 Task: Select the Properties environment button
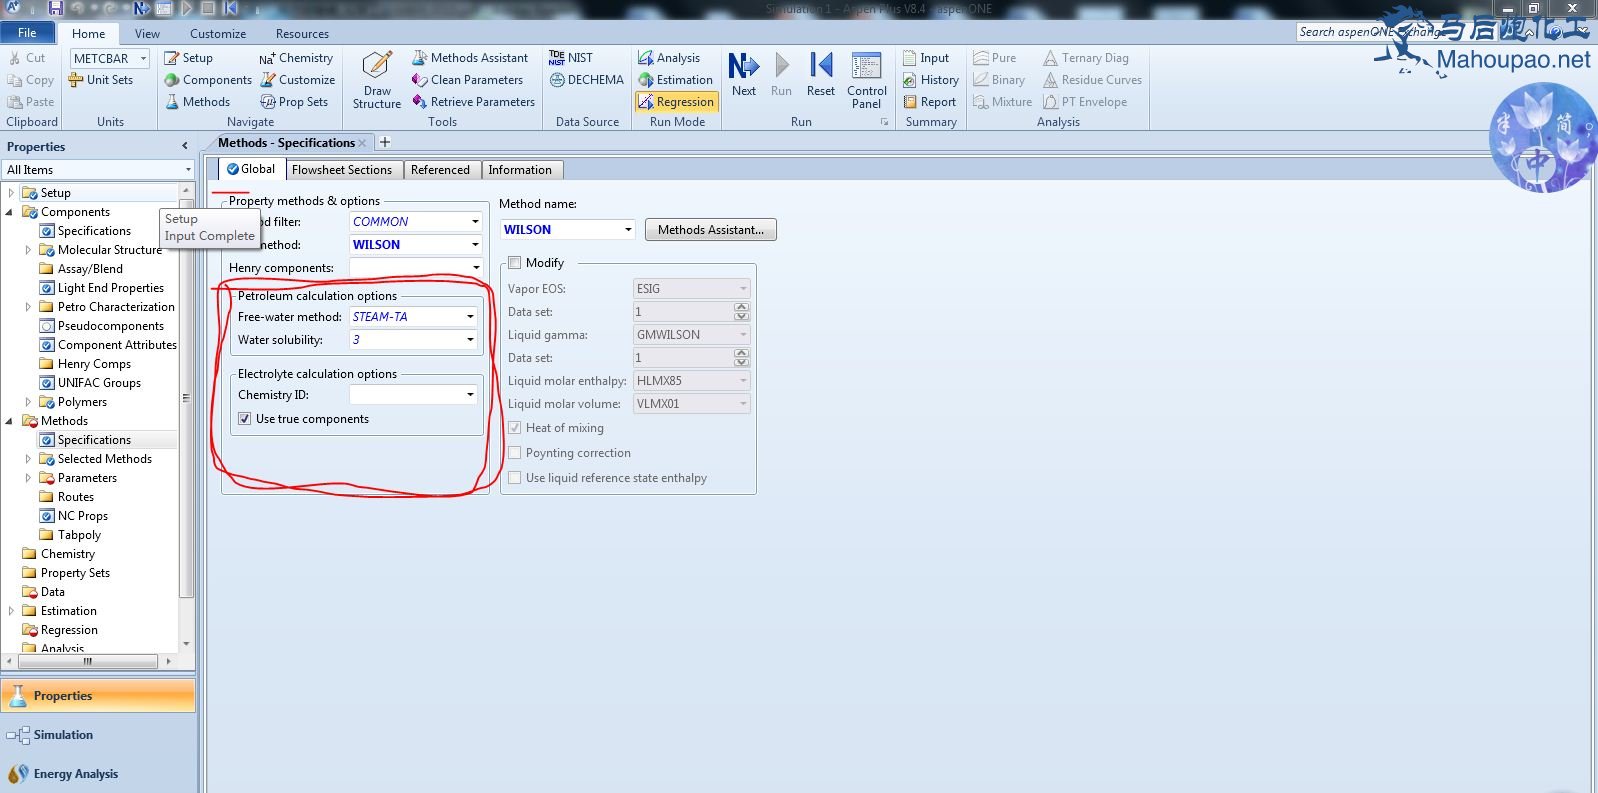click(x=98, y=696)
